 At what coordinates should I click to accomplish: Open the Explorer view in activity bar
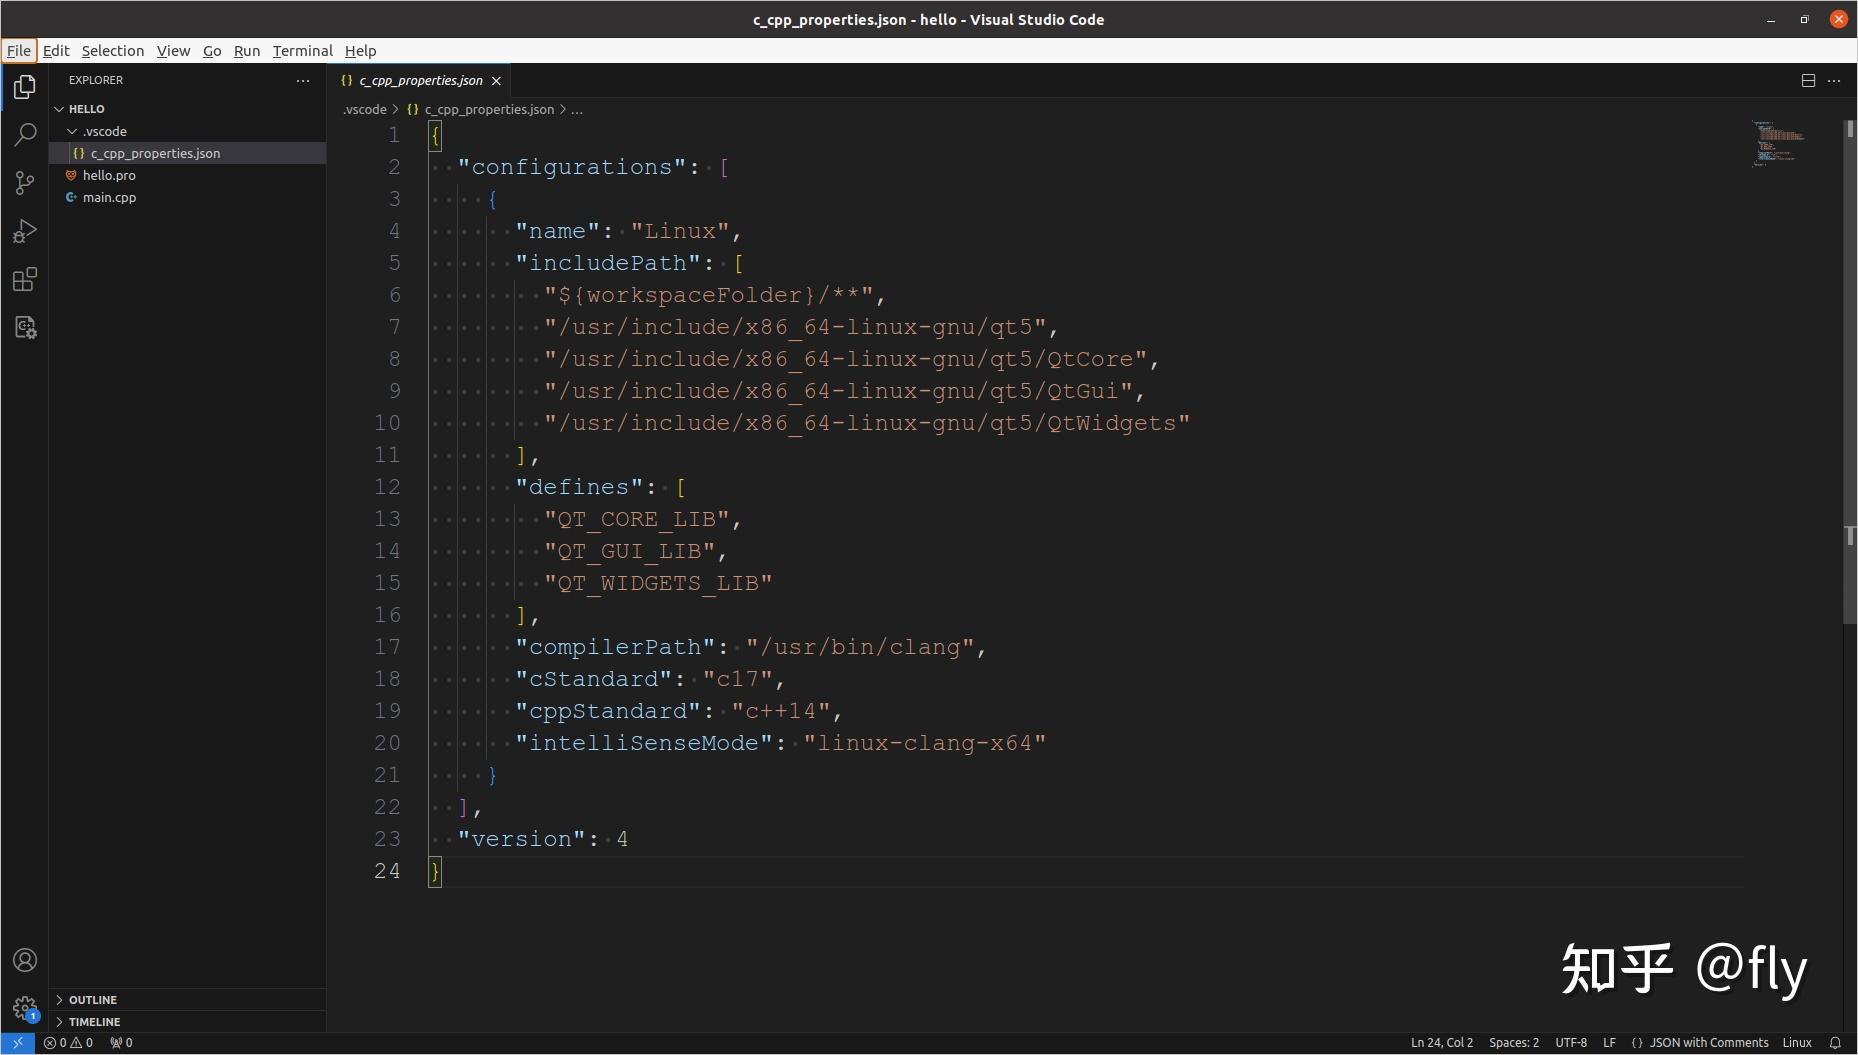pos(25,87)
